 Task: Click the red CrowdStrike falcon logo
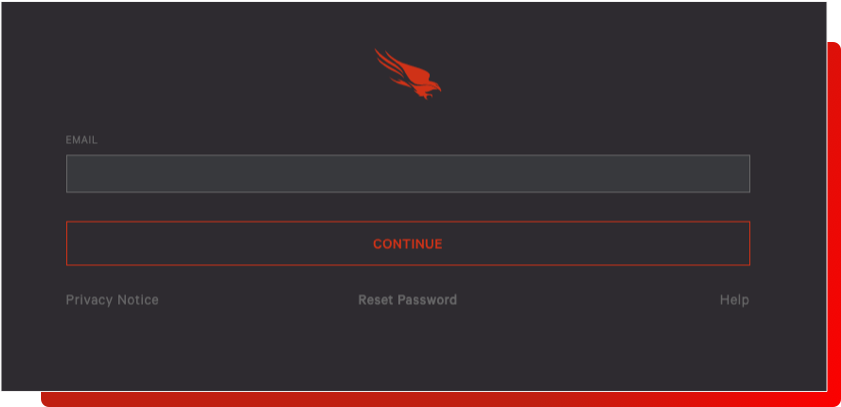[x=408, y=74]
